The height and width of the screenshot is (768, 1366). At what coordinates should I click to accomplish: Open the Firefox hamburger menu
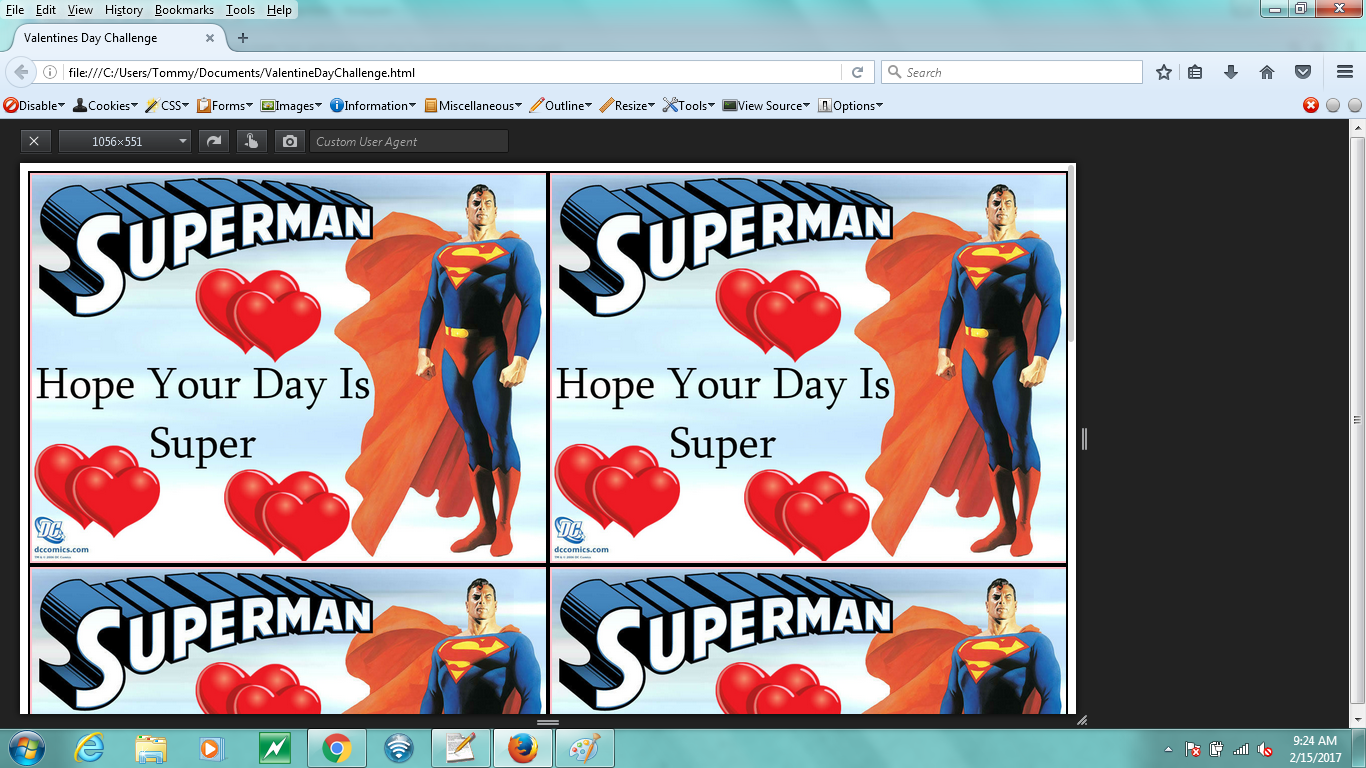click(x=1345, y=72)
